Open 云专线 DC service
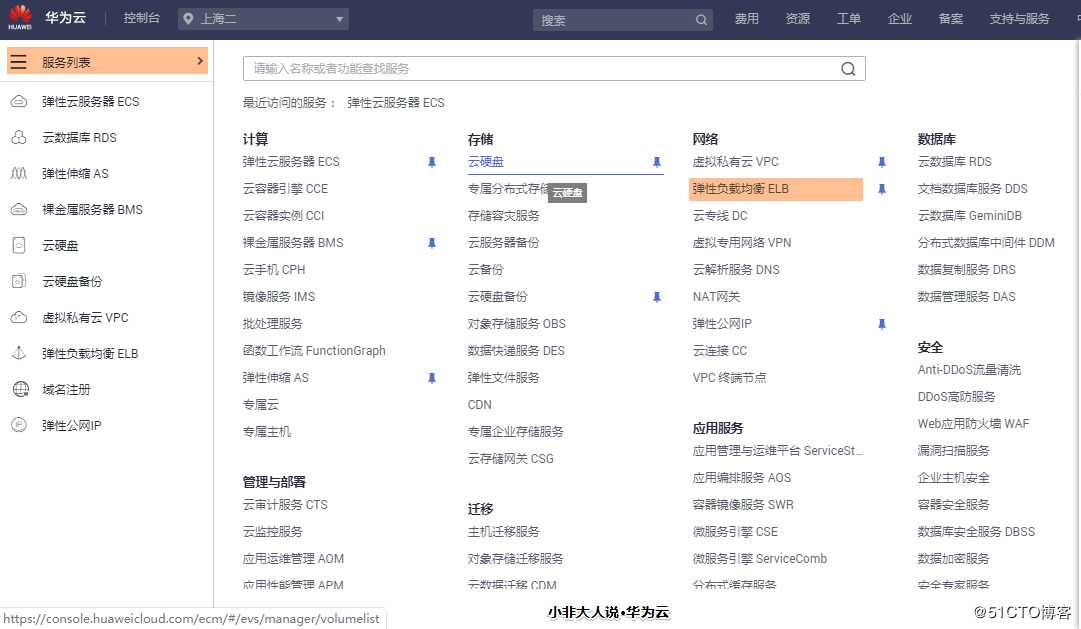This screenshot has height=629, width=1081. (x=720, y=216)
